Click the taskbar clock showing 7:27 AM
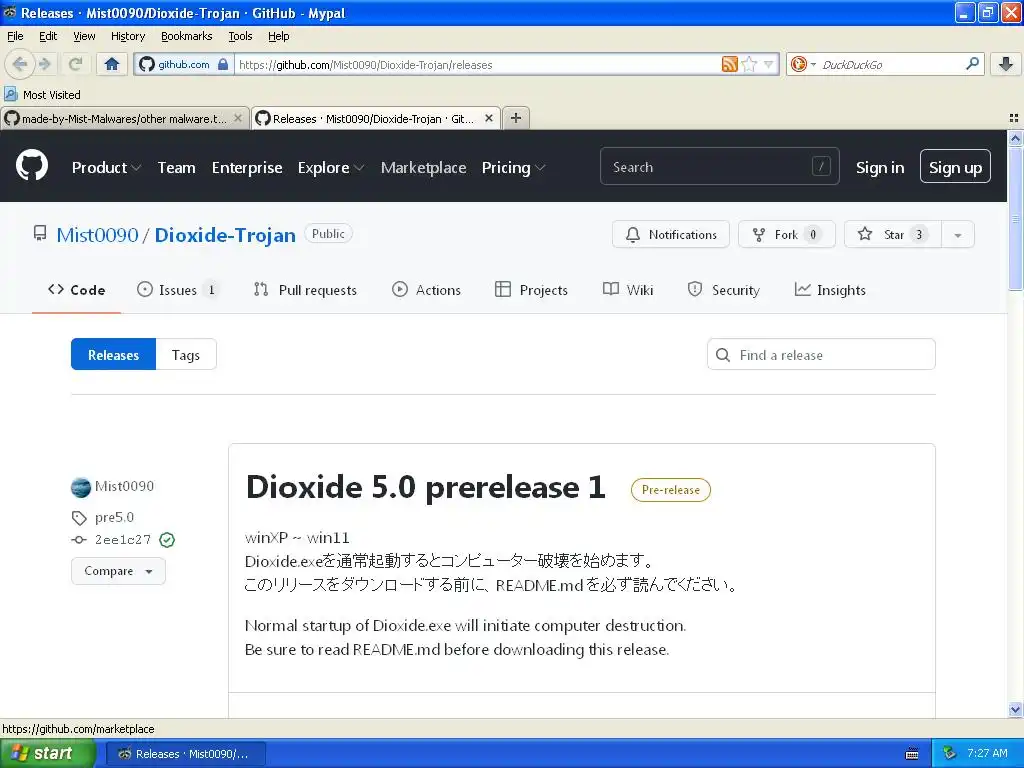Viewport: 1024px width, 768px height. [x=987, y=753]
